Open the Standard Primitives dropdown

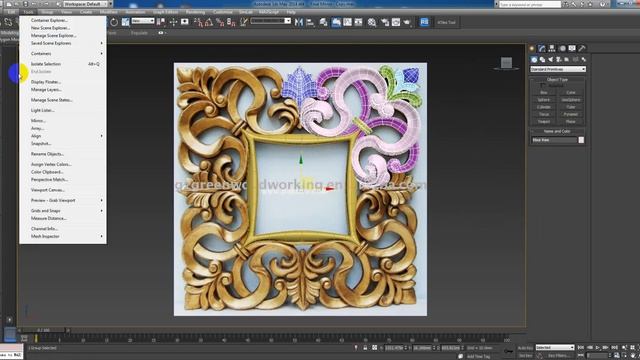(x=558, y=69)
